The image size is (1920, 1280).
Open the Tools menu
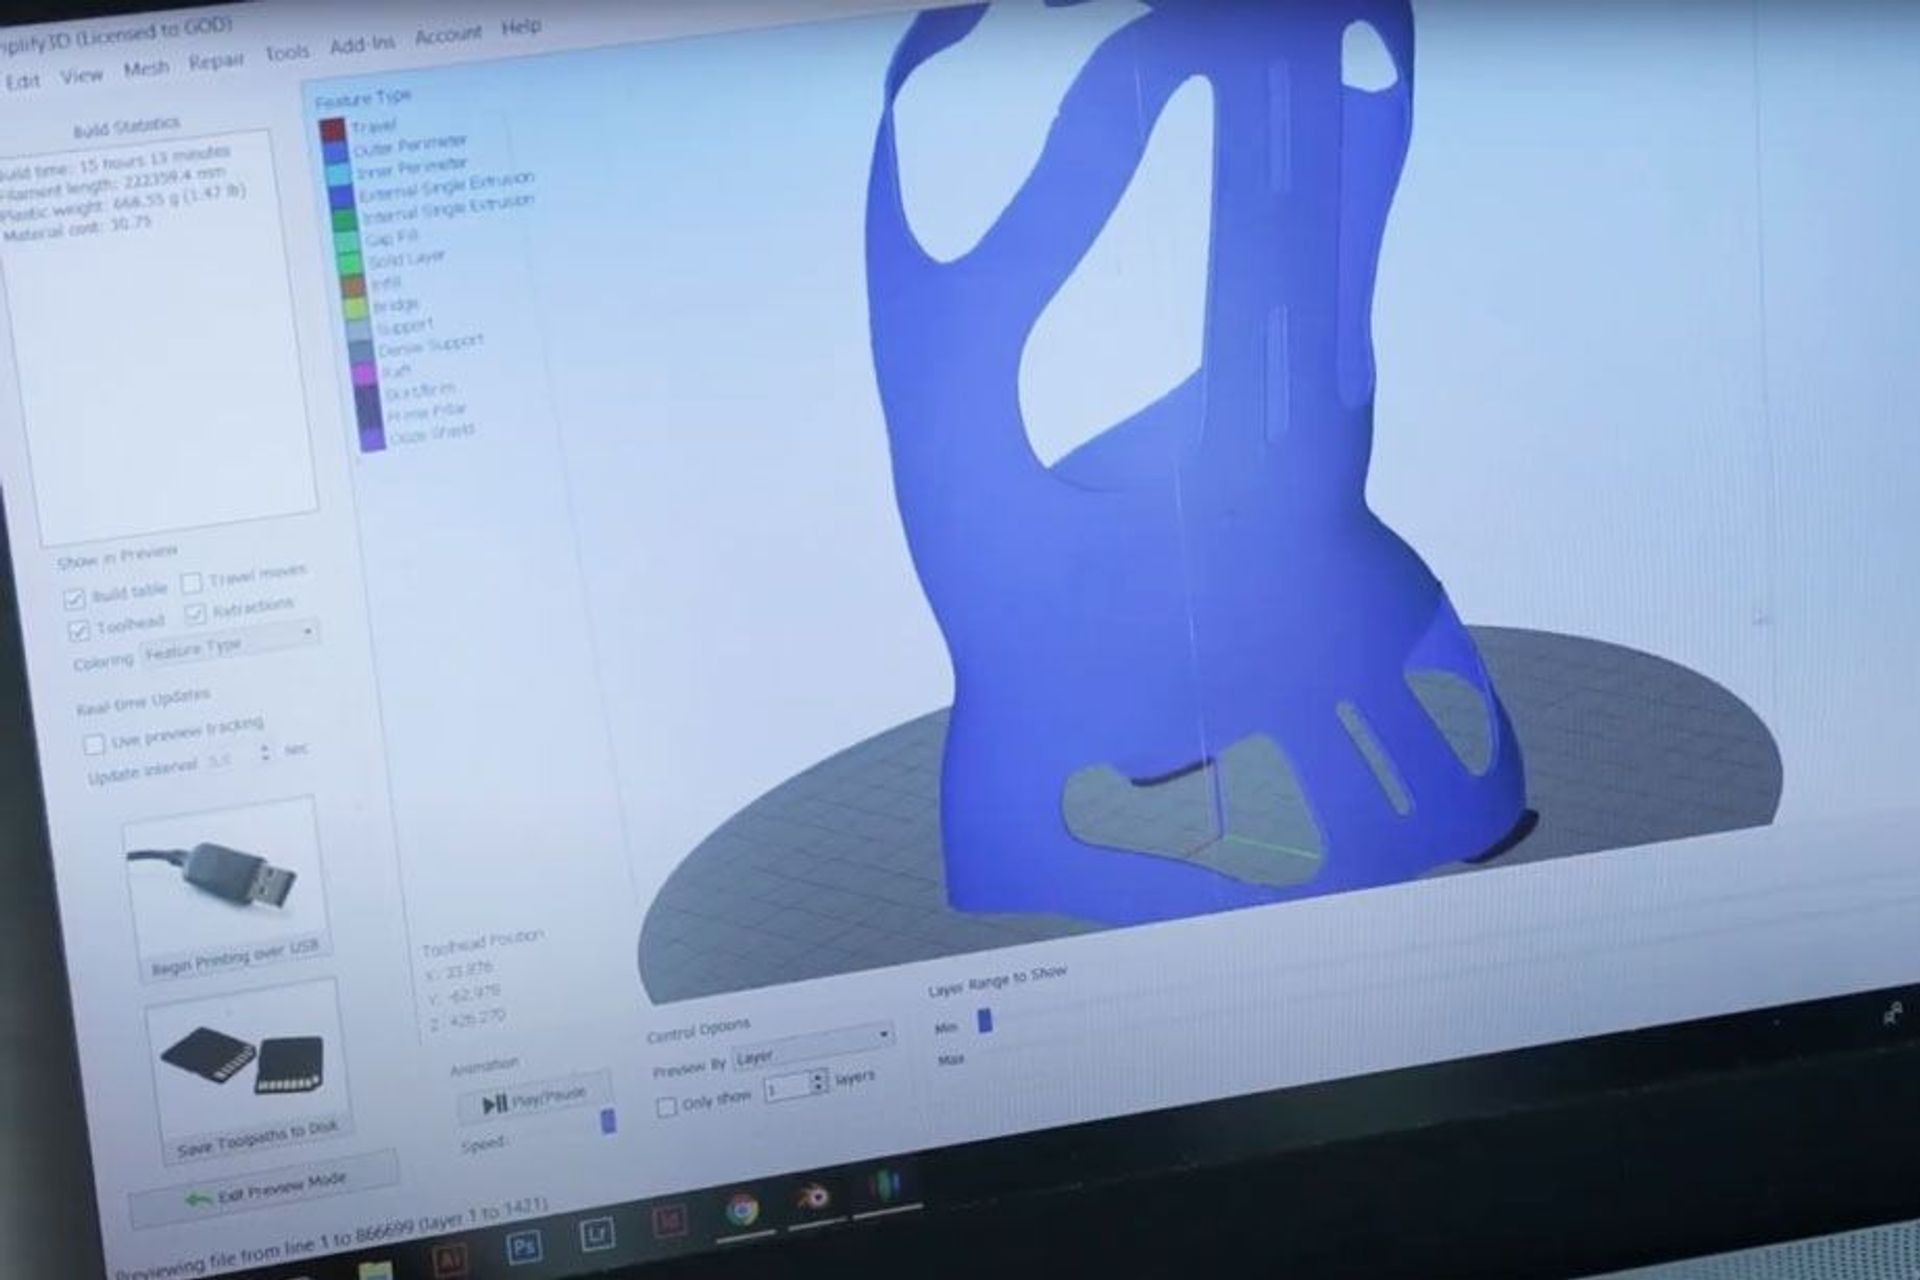[x=287, y=52]
